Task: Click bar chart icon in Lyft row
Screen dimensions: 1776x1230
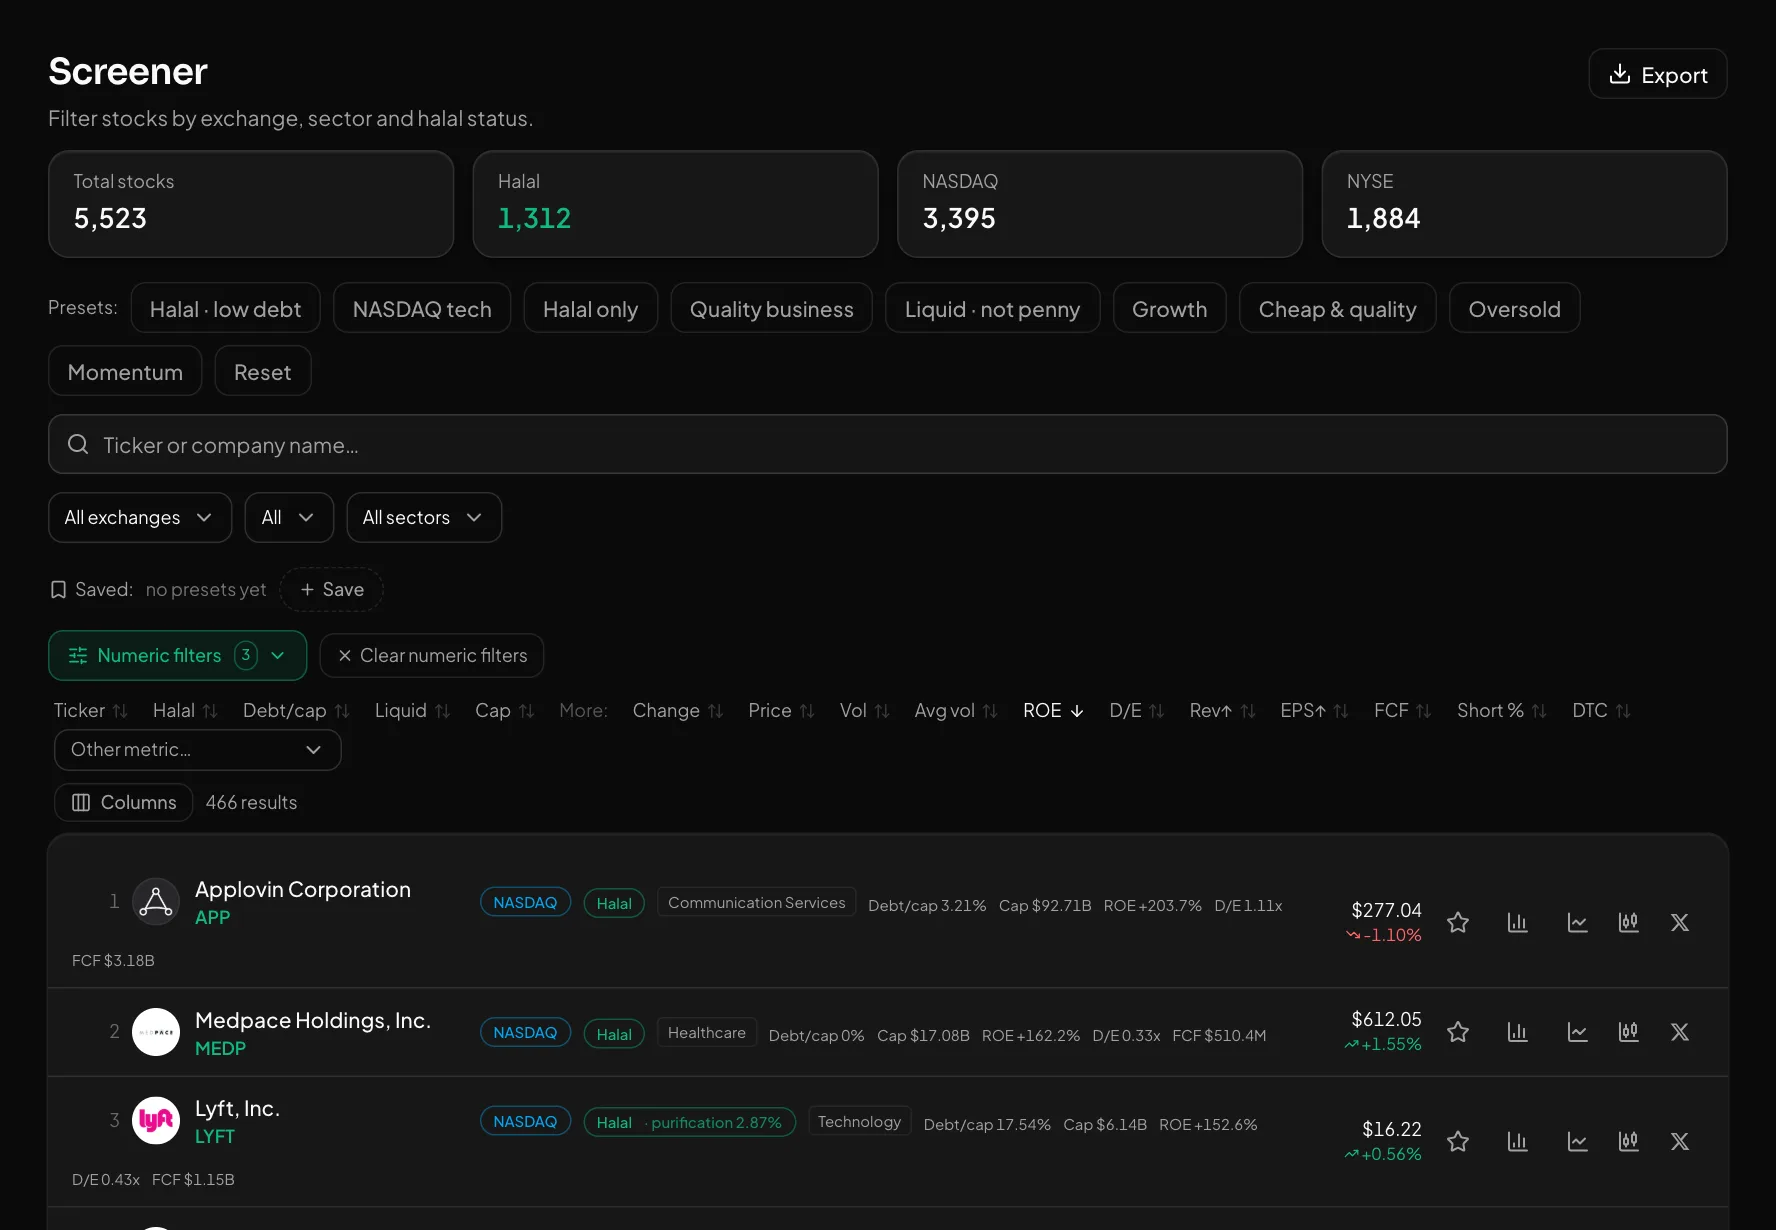Action: click(x=1518, y=1141)
